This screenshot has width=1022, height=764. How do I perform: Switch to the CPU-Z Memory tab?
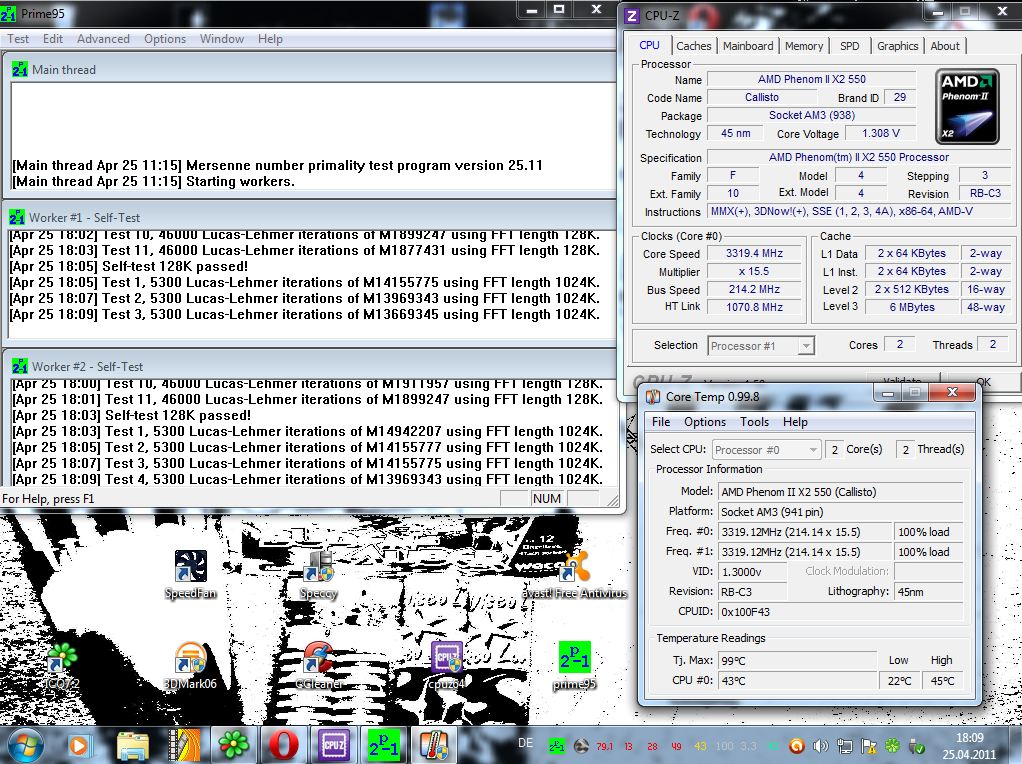tap(804, 46)
